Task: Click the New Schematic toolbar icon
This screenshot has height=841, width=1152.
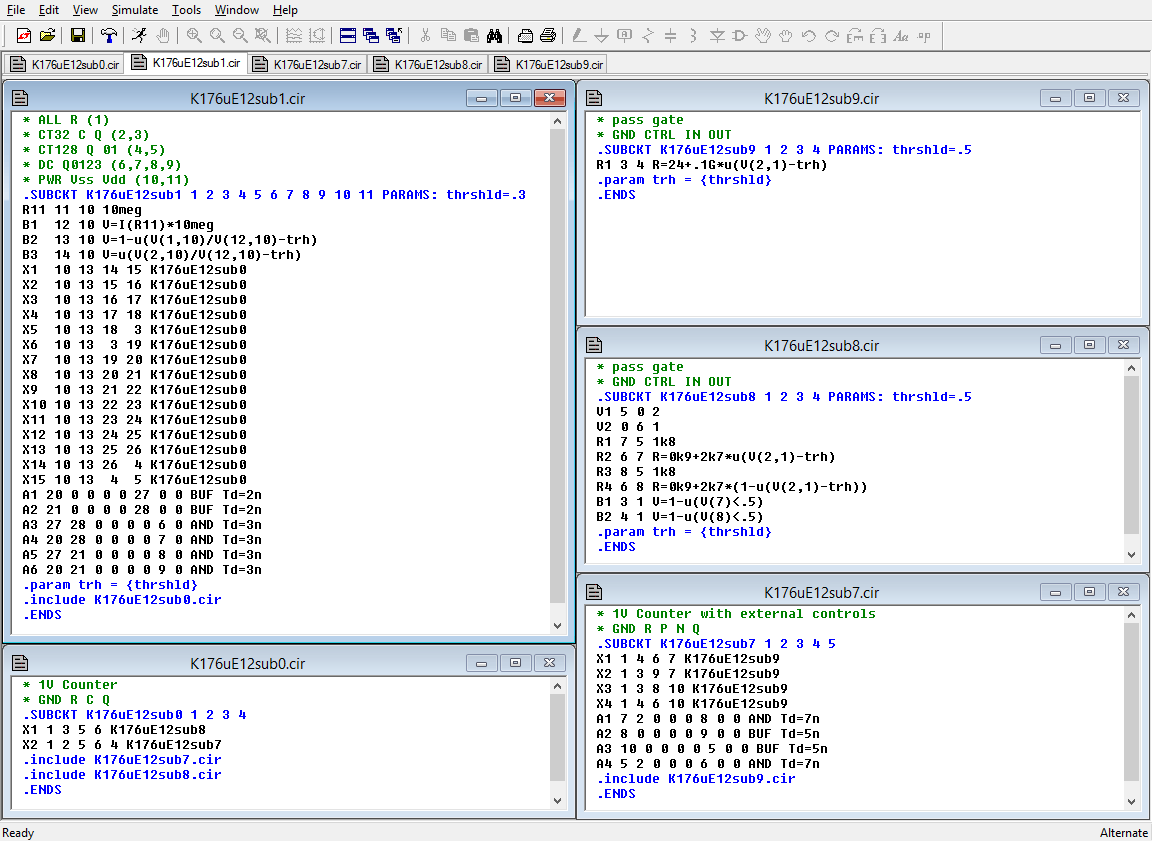Action: (x=24, y=36)
